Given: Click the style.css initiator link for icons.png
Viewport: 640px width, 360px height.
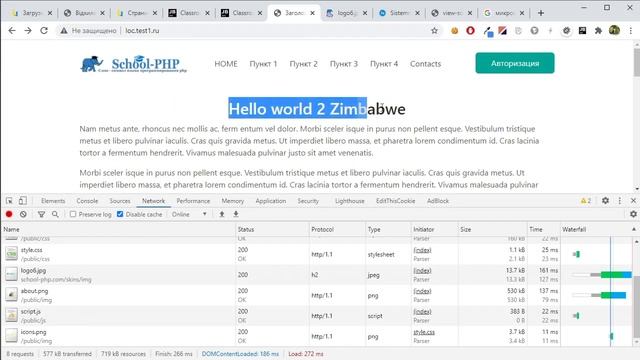Looking at the screenshot, I should [x=424, y=332].
